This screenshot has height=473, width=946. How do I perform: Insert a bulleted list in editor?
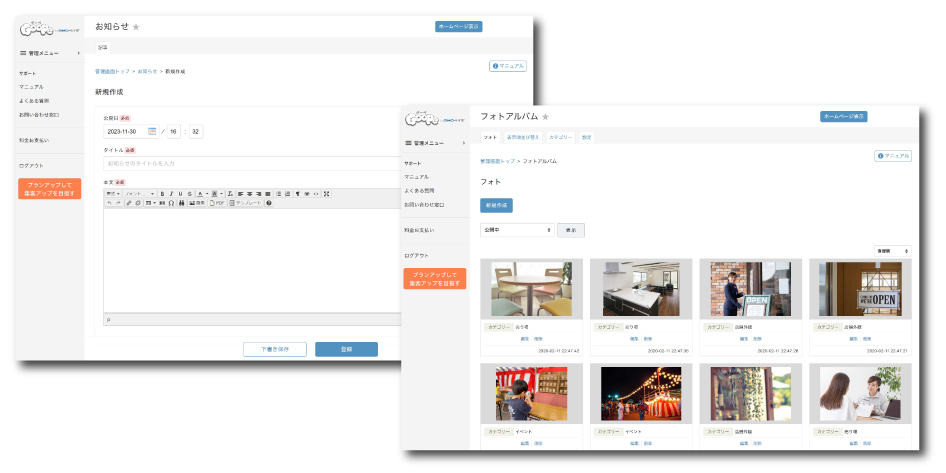(279, 194)
